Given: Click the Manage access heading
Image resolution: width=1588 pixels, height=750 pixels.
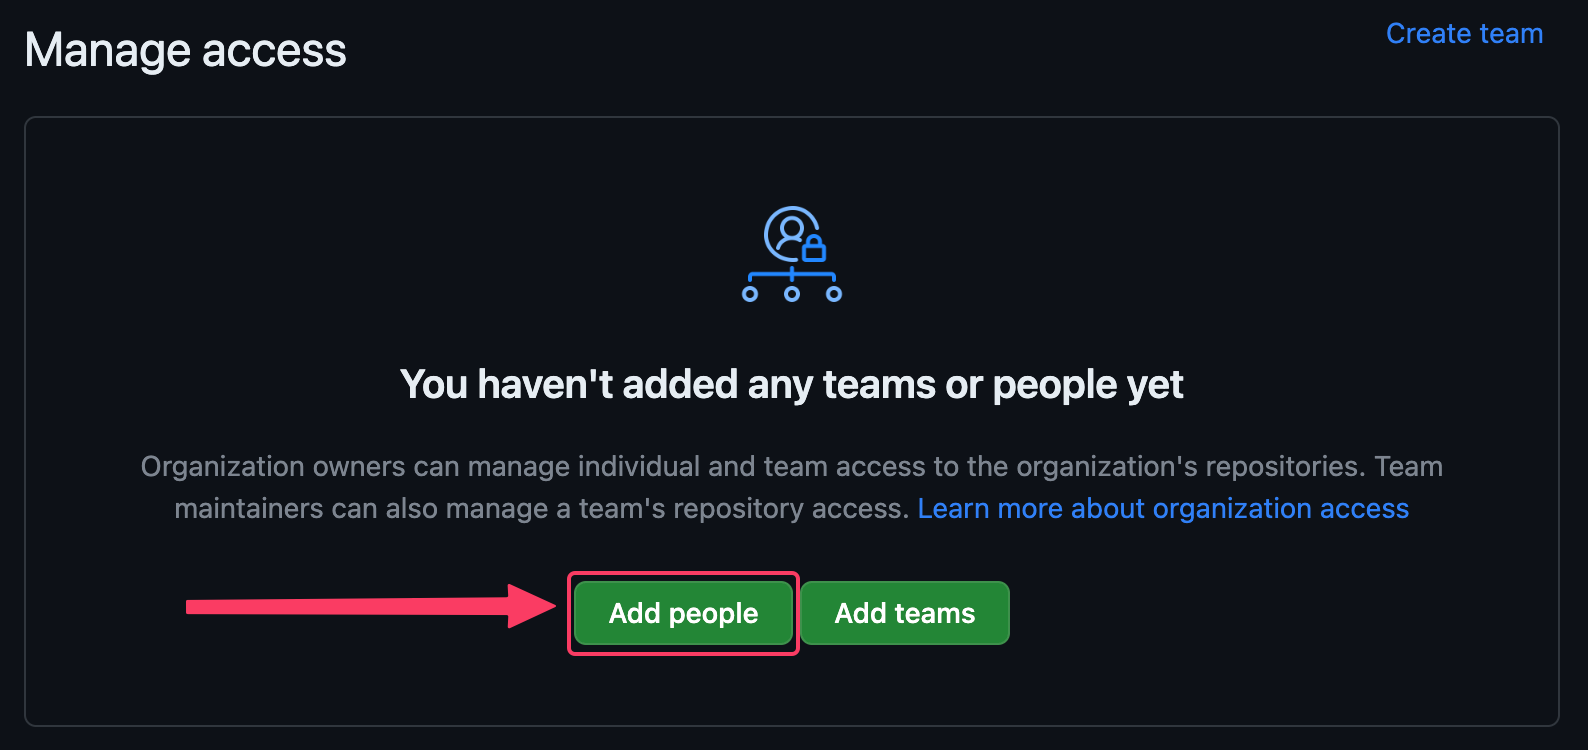Looking at the screenshot, I should pyautogui.click(x=185, y=49).
